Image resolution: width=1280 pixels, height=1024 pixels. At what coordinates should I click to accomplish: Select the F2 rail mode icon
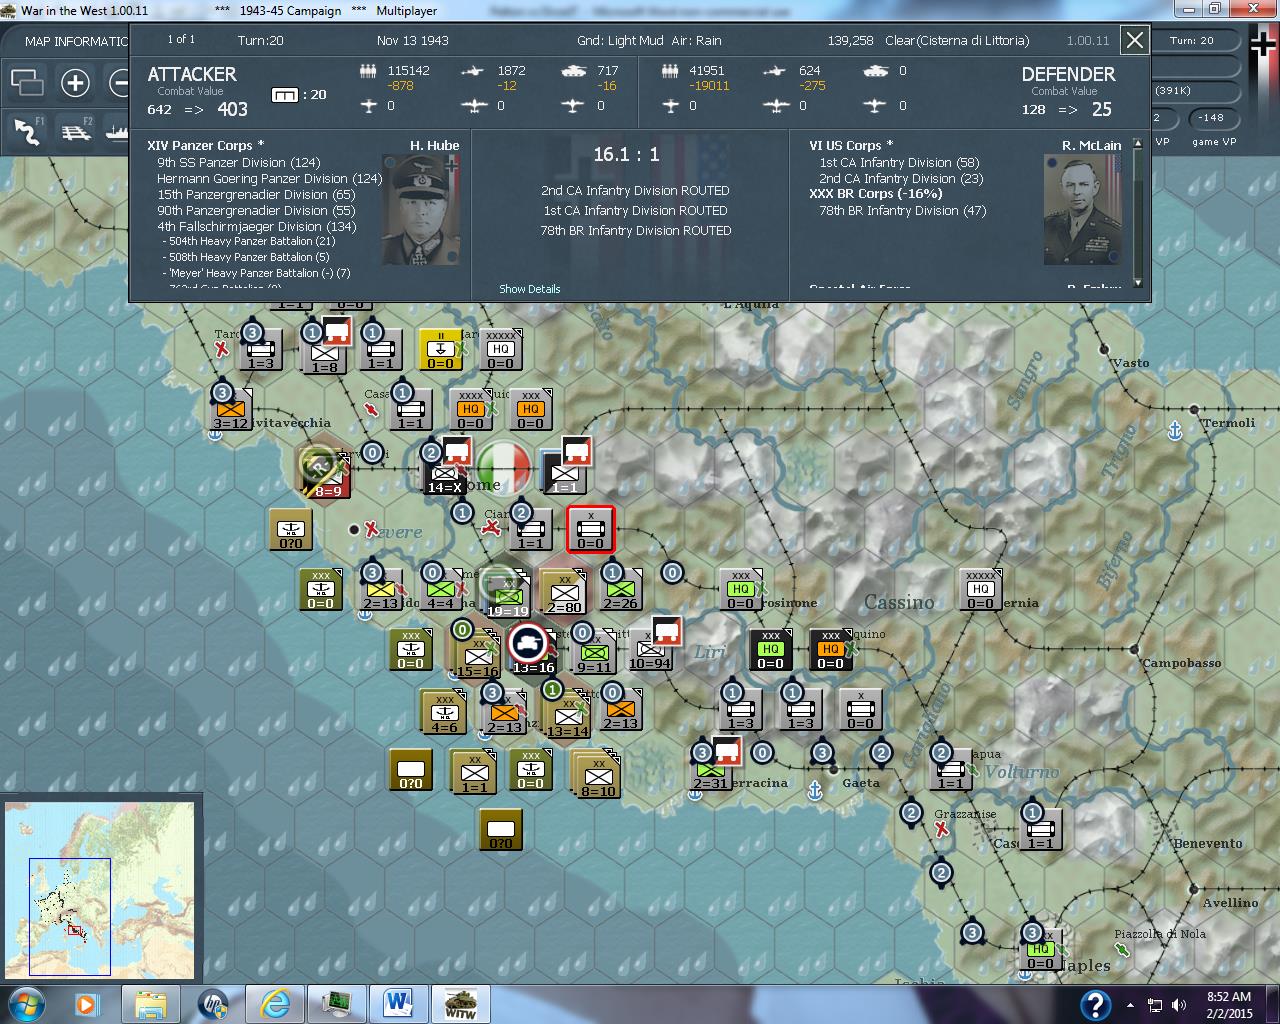pyautogui.click(x=77, y=131)
